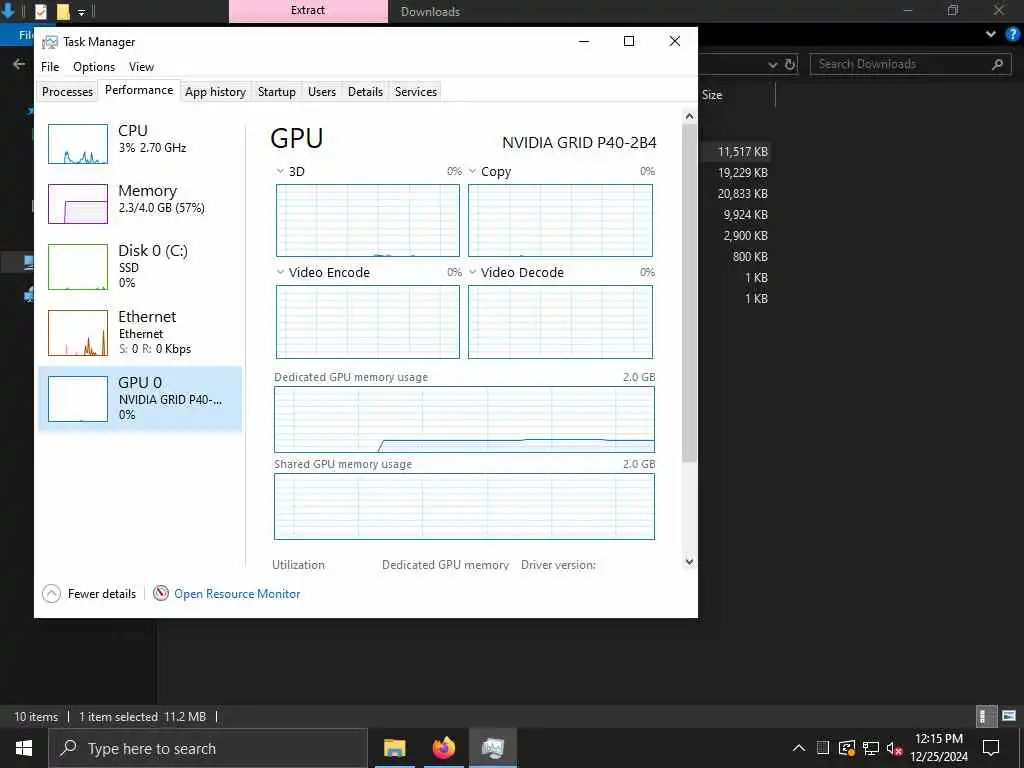The height and width of the screenshot is (768, 1024).
Task: Expand the Explorer ribbon chevron
Action: click(991, 34)
